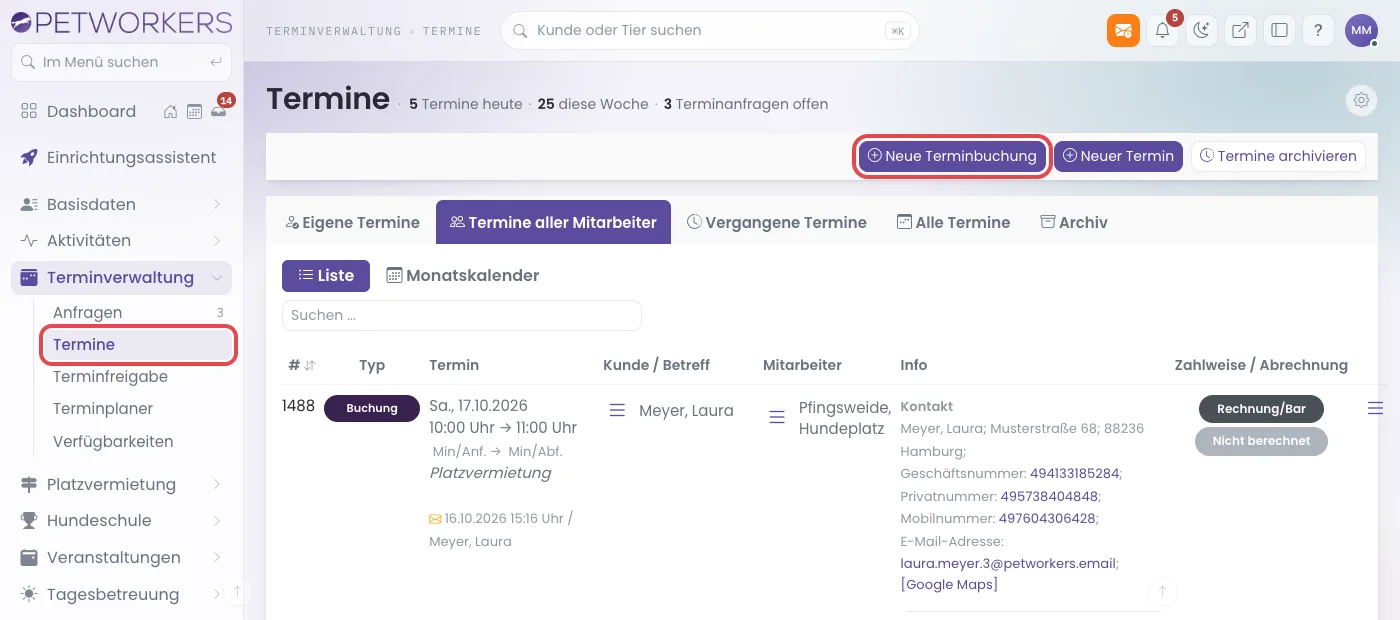Screen dimensions: 1400x620
Task: Click Kunde oder Tier suchen field
Action: point(709,30)
